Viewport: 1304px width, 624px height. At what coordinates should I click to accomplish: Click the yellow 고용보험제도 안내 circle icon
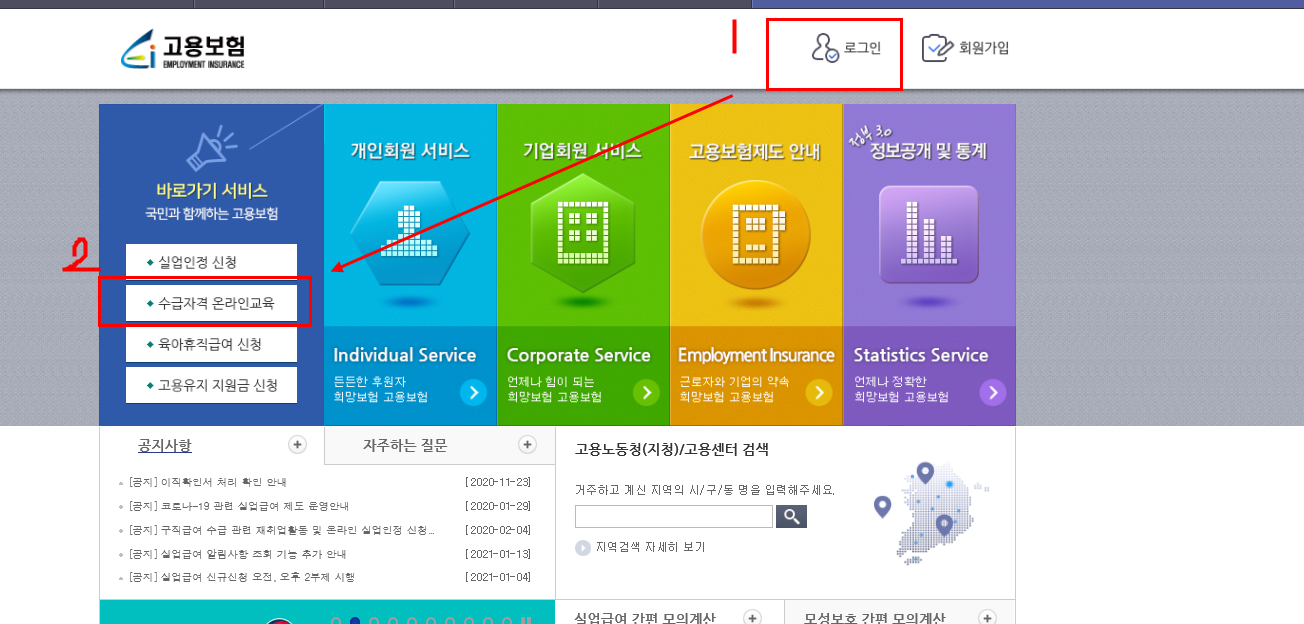point(756,237)
